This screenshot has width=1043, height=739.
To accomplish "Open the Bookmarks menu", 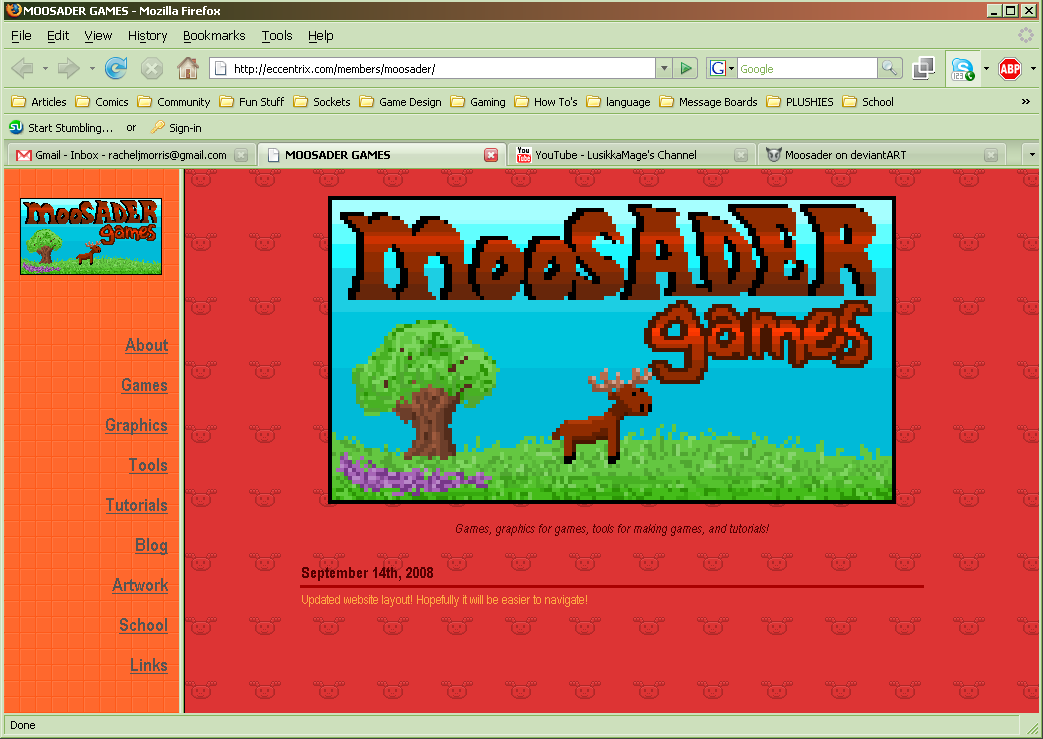I will tap(214, 35).
